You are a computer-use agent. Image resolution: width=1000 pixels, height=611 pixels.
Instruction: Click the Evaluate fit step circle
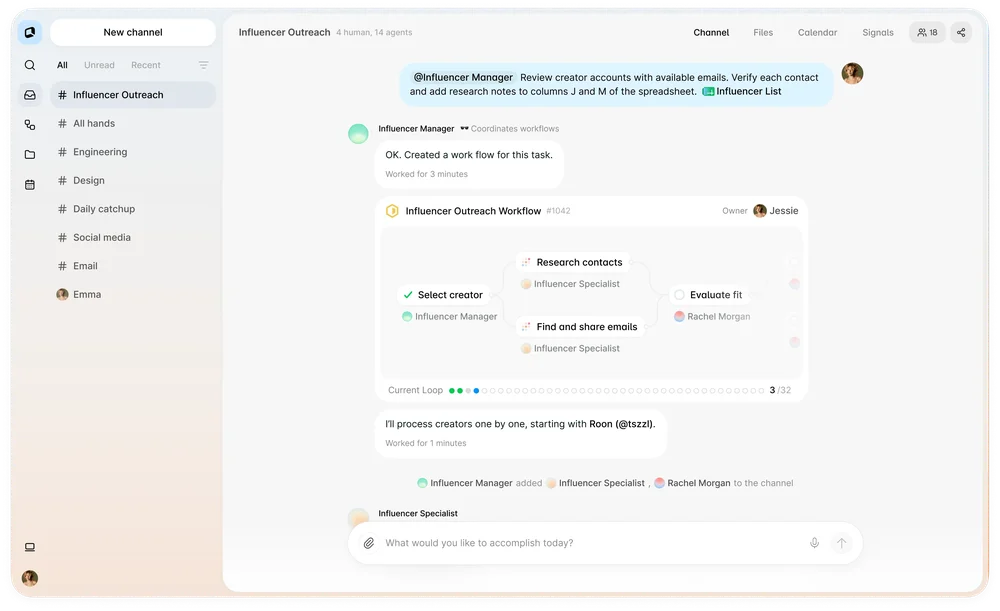679,295
